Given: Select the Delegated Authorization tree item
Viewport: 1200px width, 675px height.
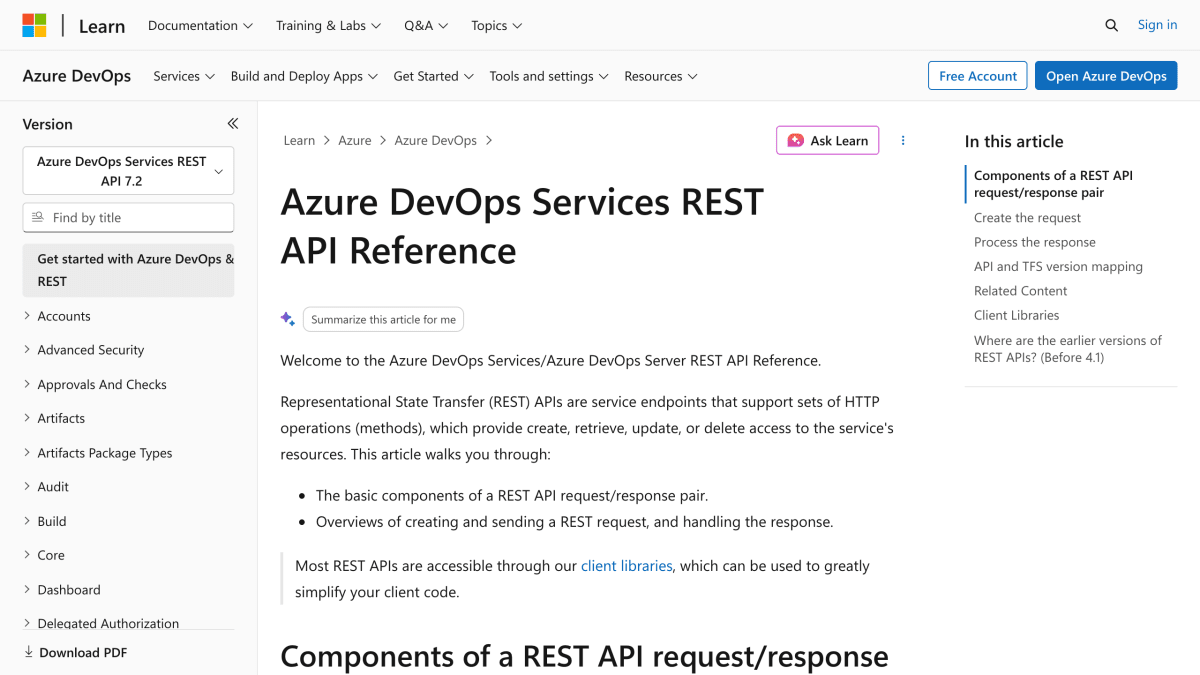Looking at the screenshot, I should [108, 623].
